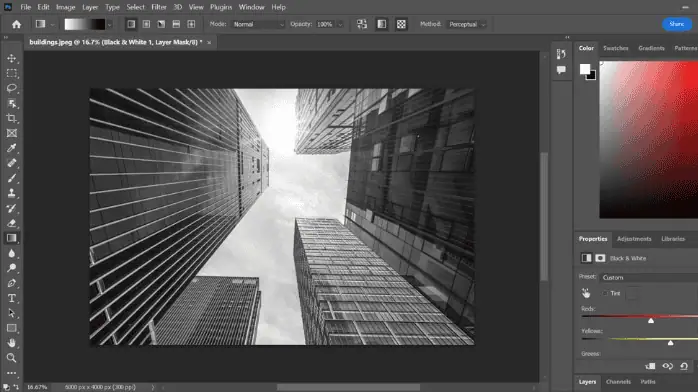Viewport: 698px width, 392px height.
Task: Select the Object Selection tool
Action: [x=12, y=103]
